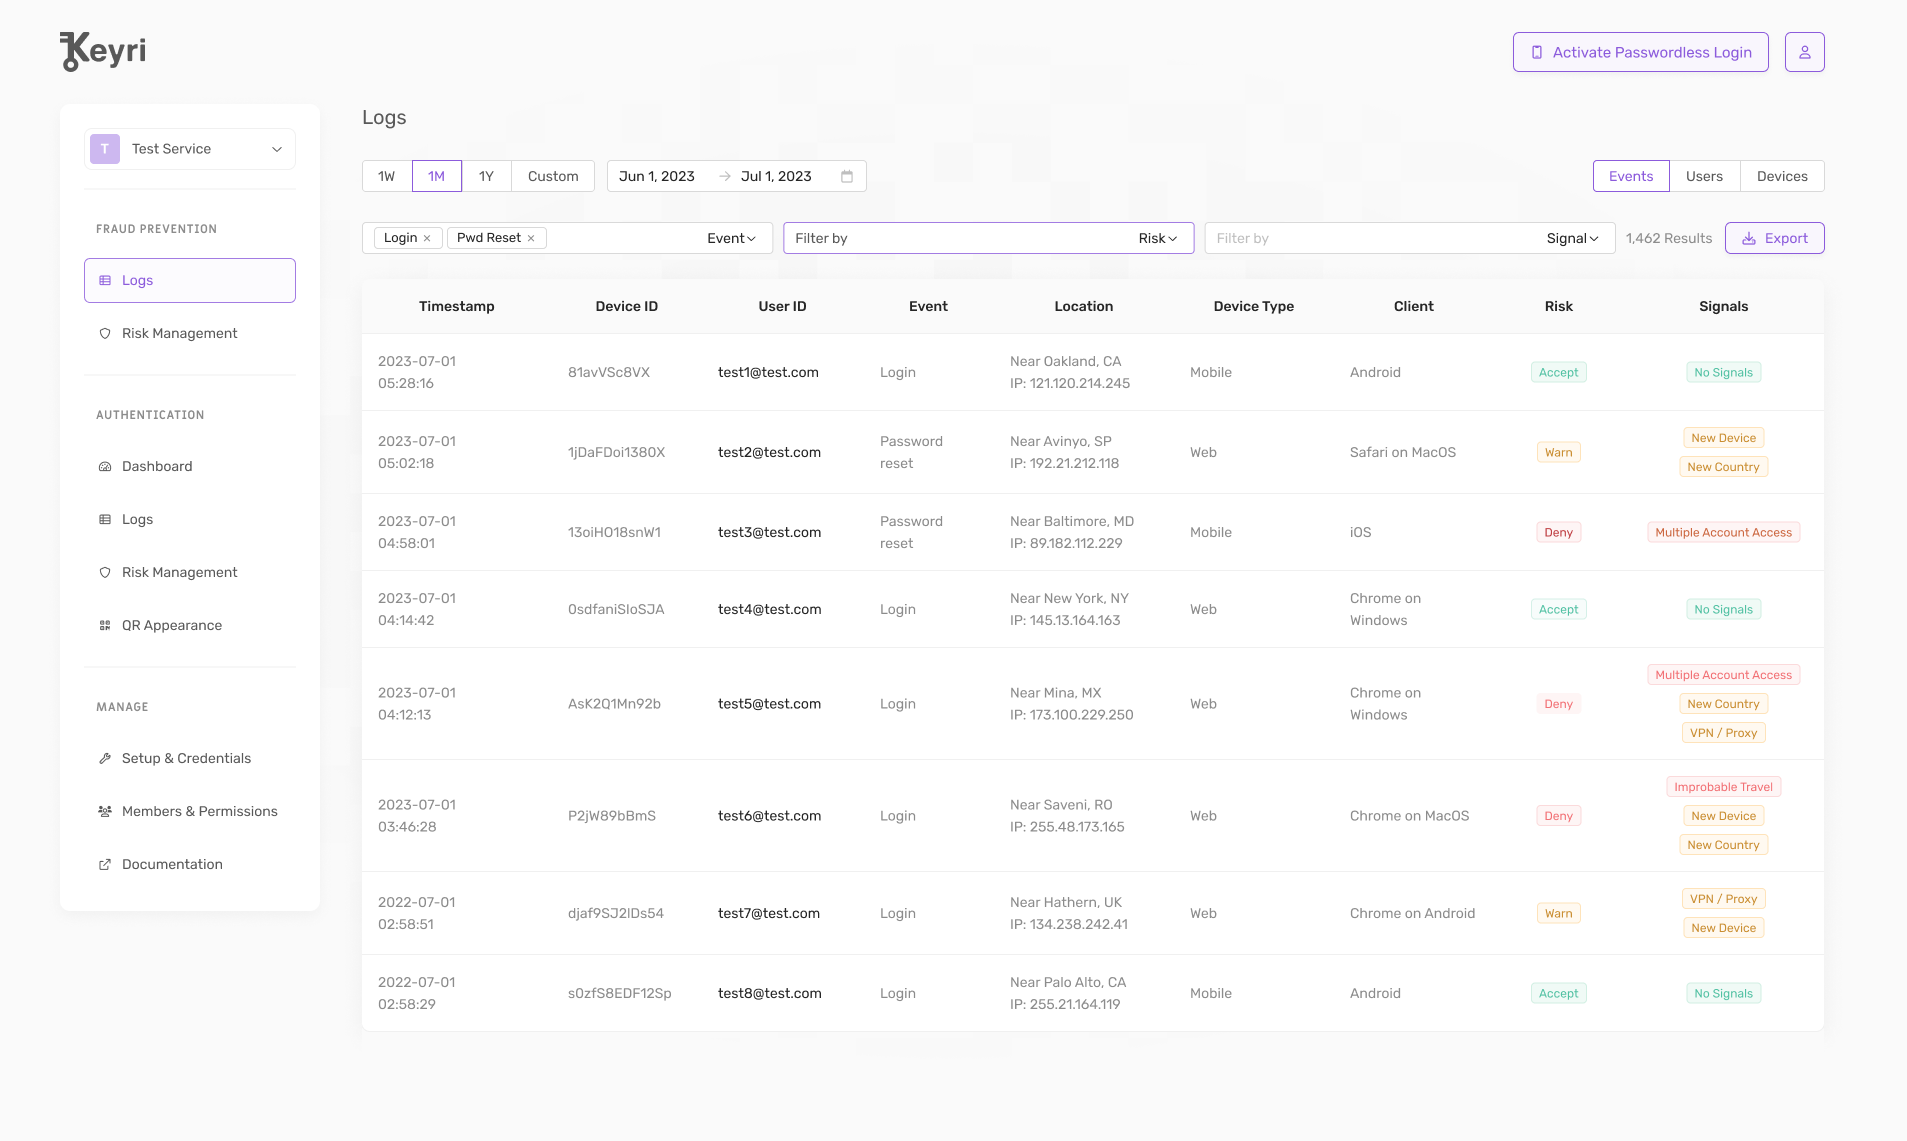Open the Event filter dropdown
1907x1141 pixels.
(731, 238)
